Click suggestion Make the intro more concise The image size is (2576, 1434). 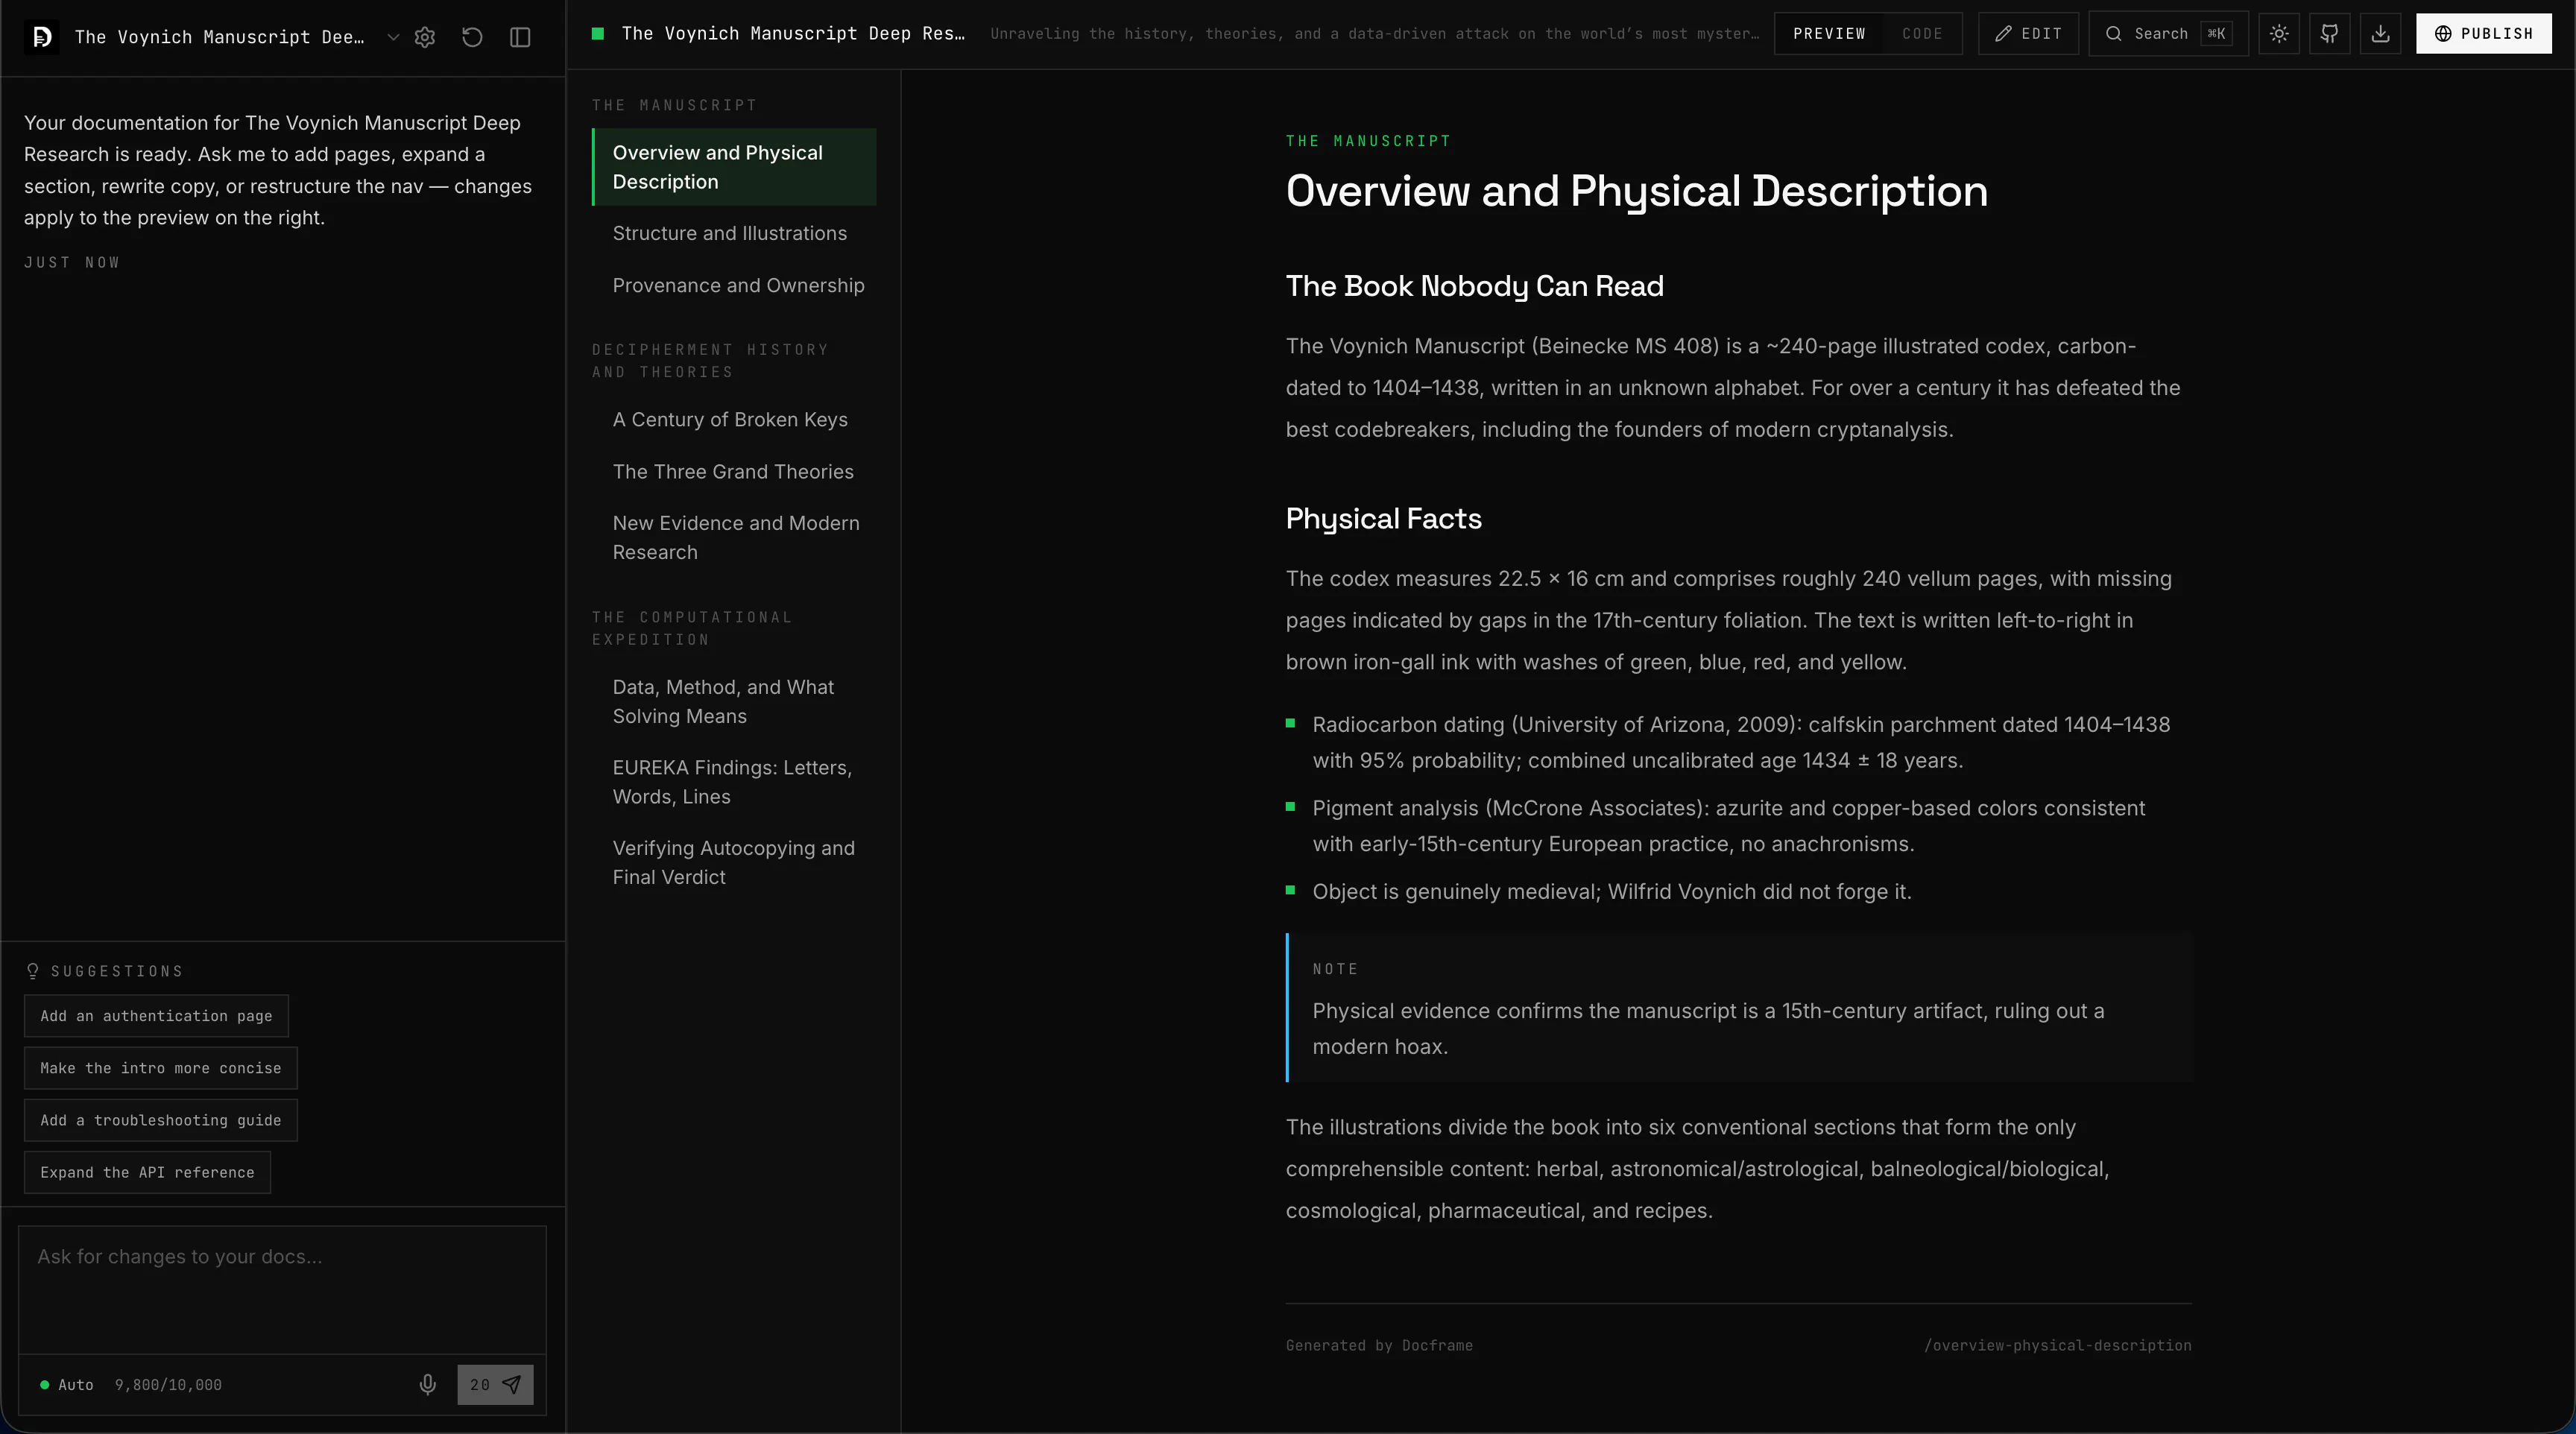(x=161, y=1068)
